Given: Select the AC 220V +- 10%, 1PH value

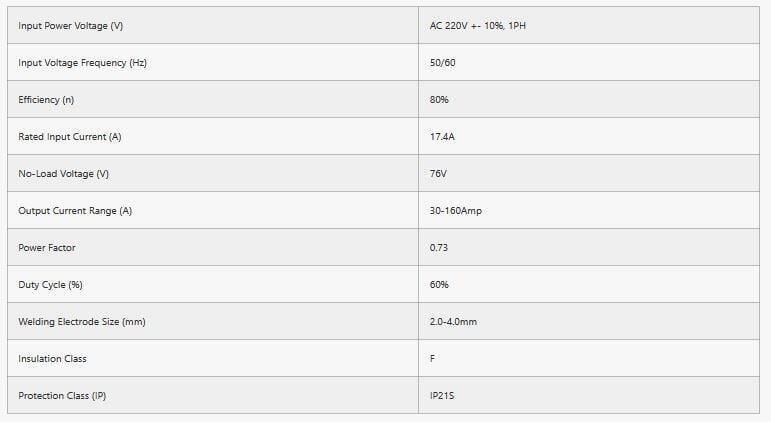Looking at the screenshot, I should (x=477, y=26).
